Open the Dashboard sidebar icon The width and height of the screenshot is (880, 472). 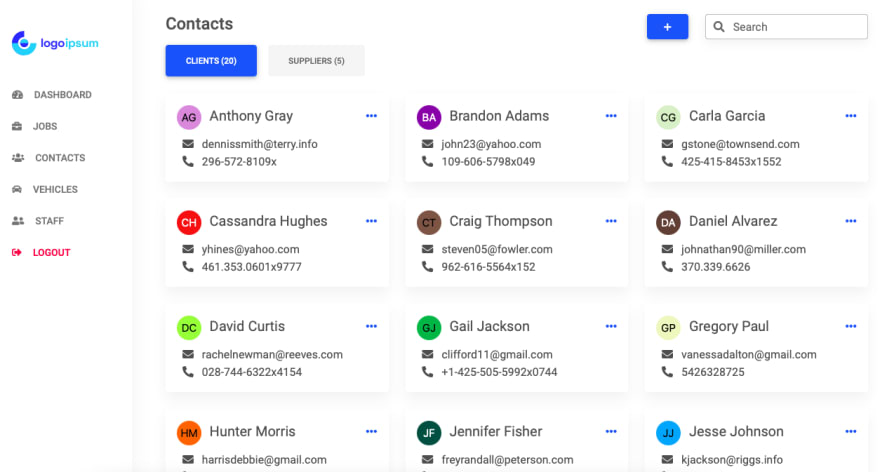[x=17, y=95]
